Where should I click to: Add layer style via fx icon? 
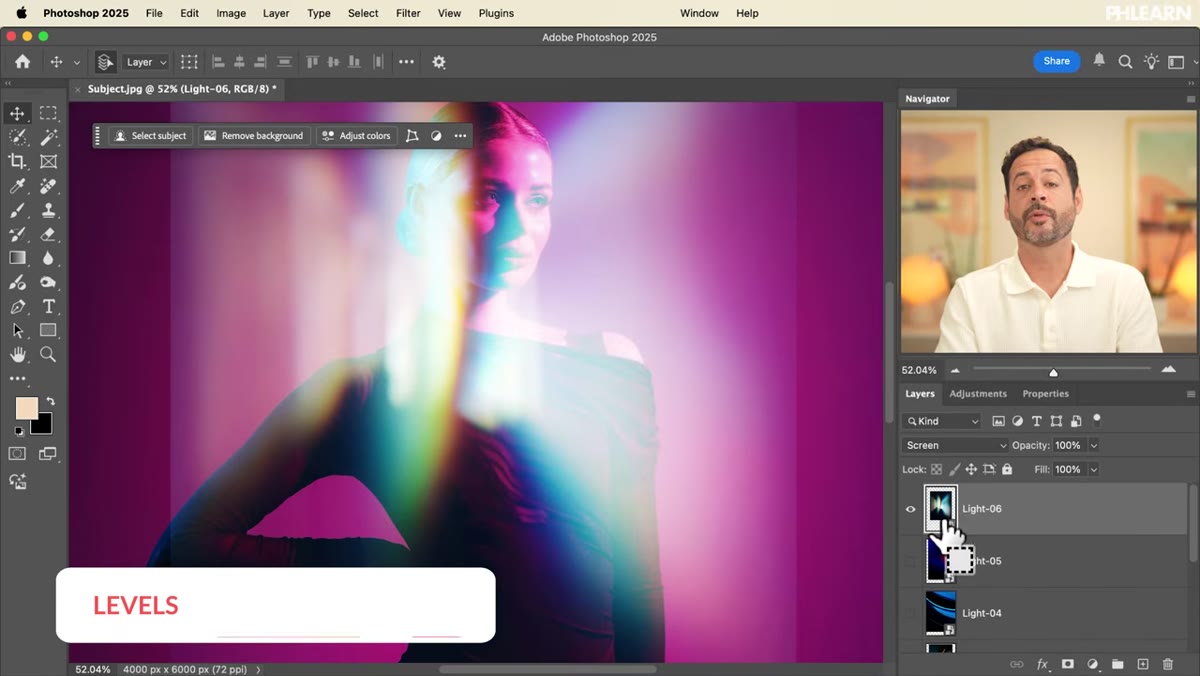[x=1042, y=664]
